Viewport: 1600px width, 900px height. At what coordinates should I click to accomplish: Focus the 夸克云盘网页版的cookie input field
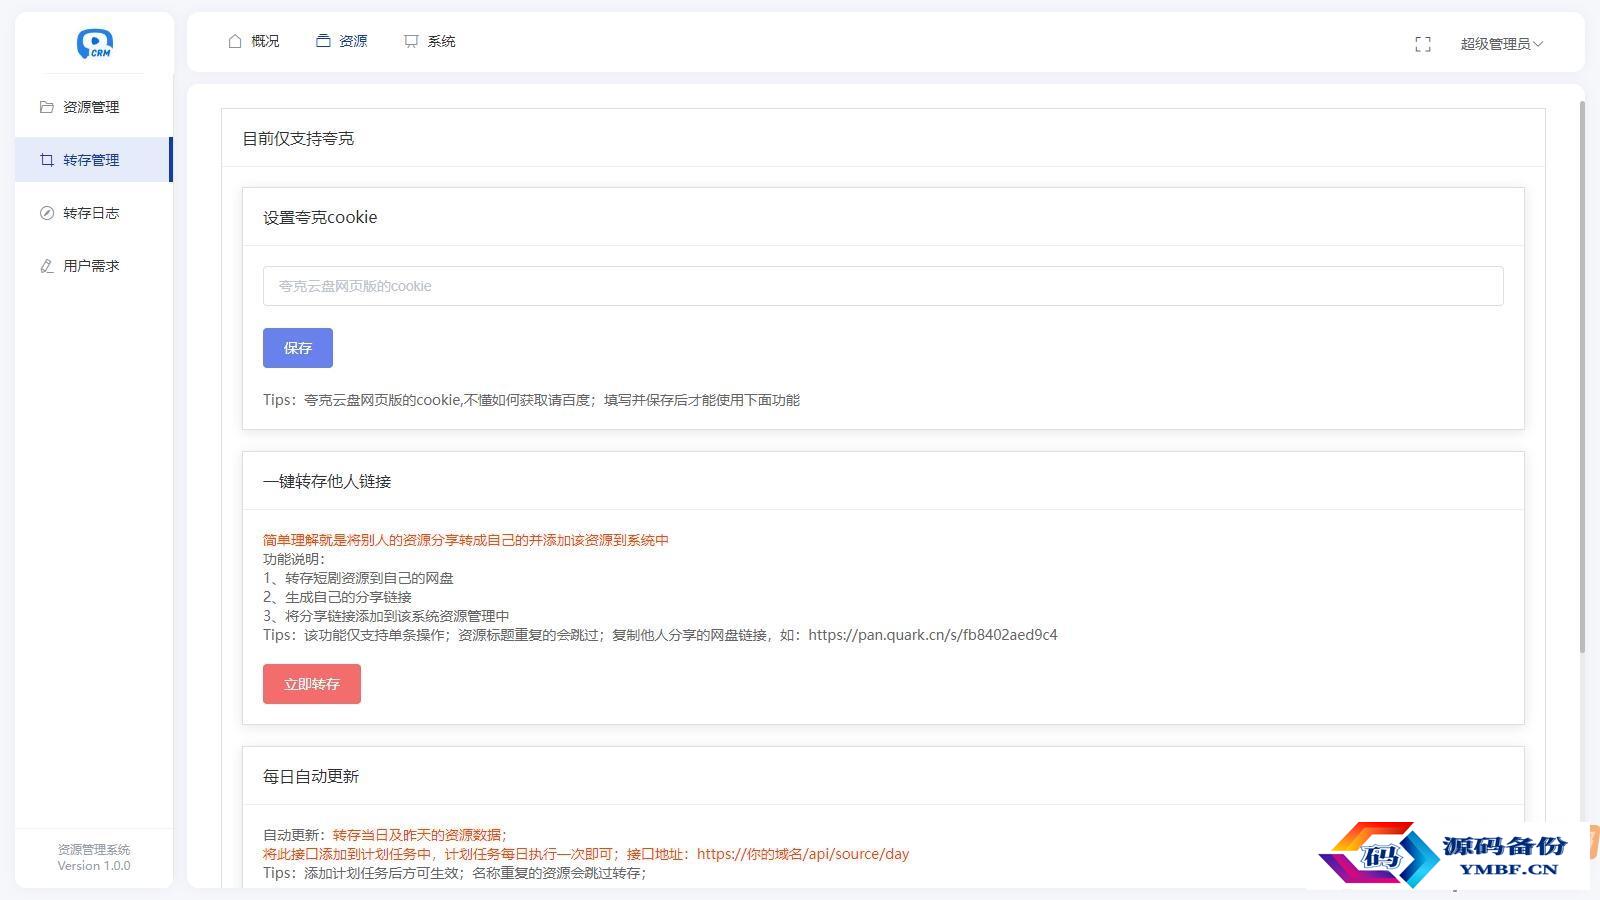point(883,286)
